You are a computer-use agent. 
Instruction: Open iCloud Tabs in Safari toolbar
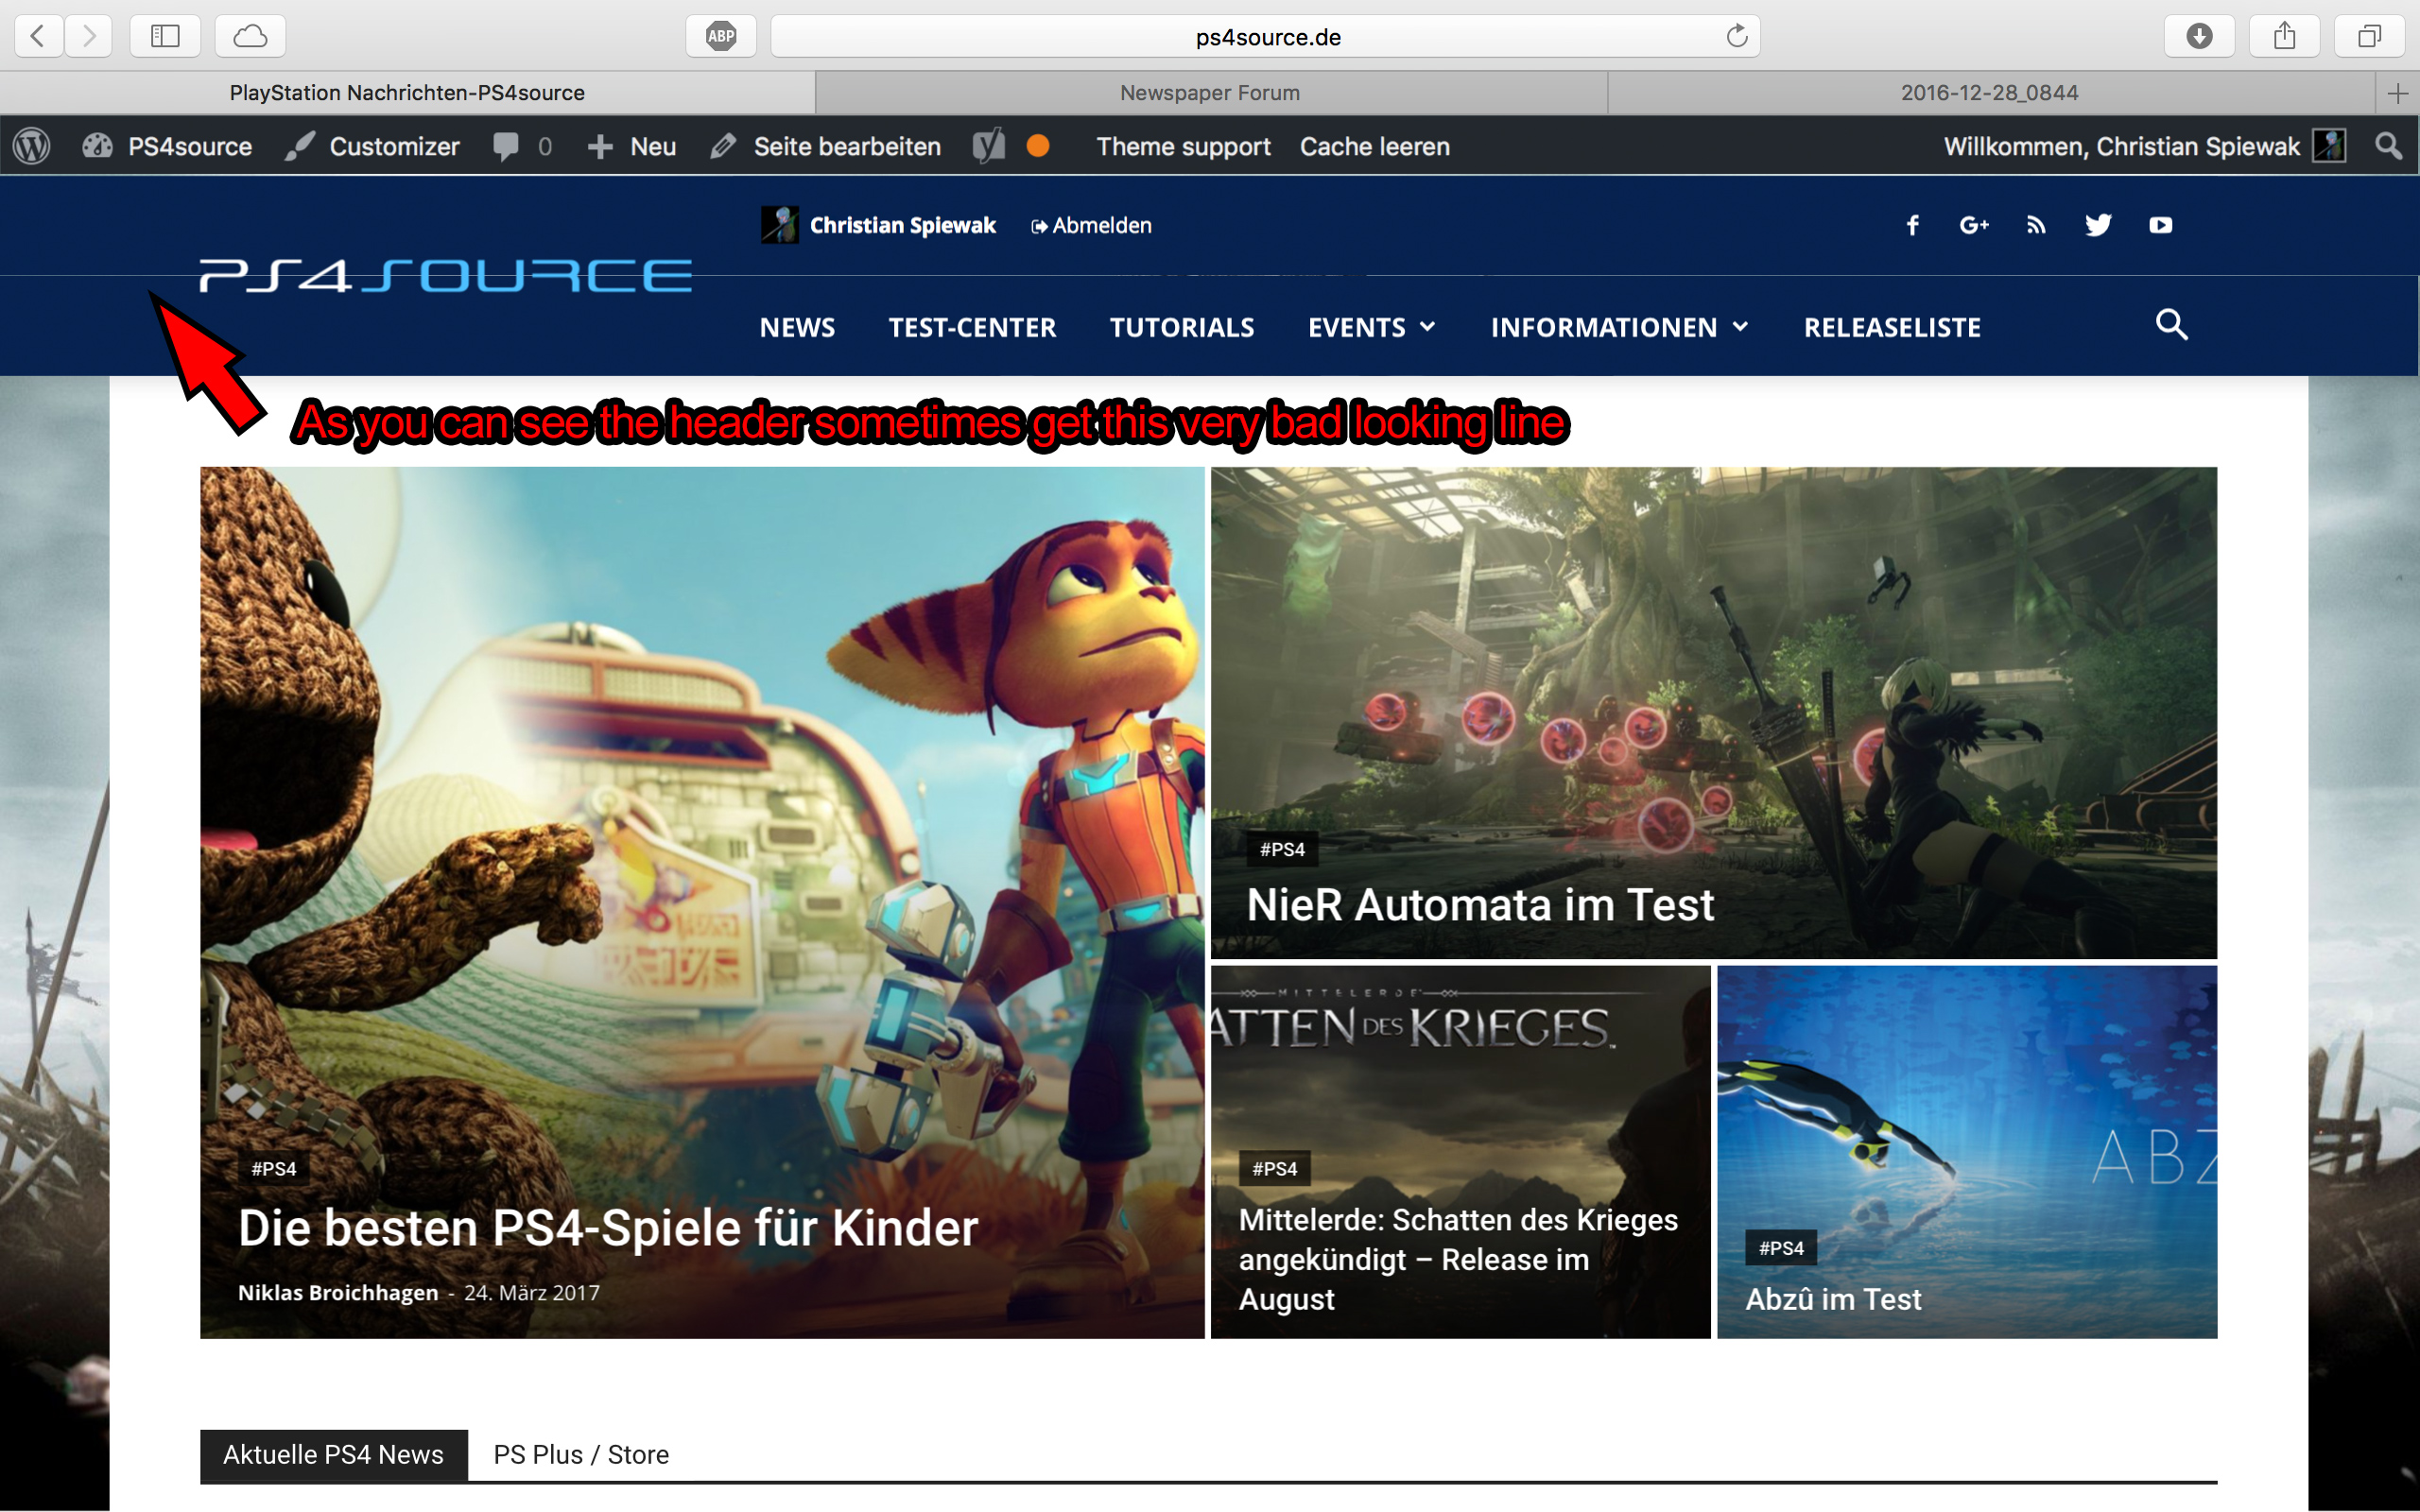pos(250,36)
